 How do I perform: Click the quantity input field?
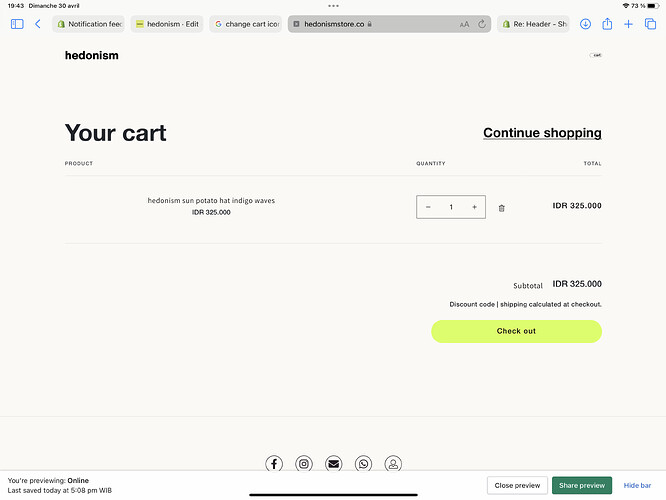tap(451, 207)
